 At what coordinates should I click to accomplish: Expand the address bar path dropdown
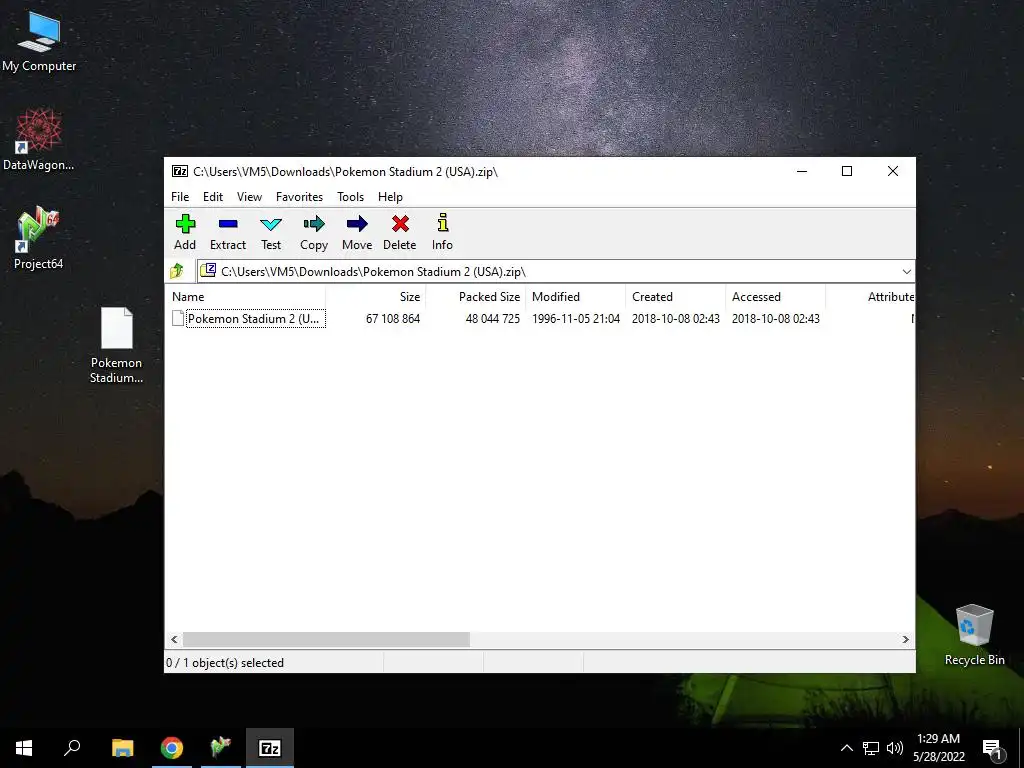pos(906,272)
